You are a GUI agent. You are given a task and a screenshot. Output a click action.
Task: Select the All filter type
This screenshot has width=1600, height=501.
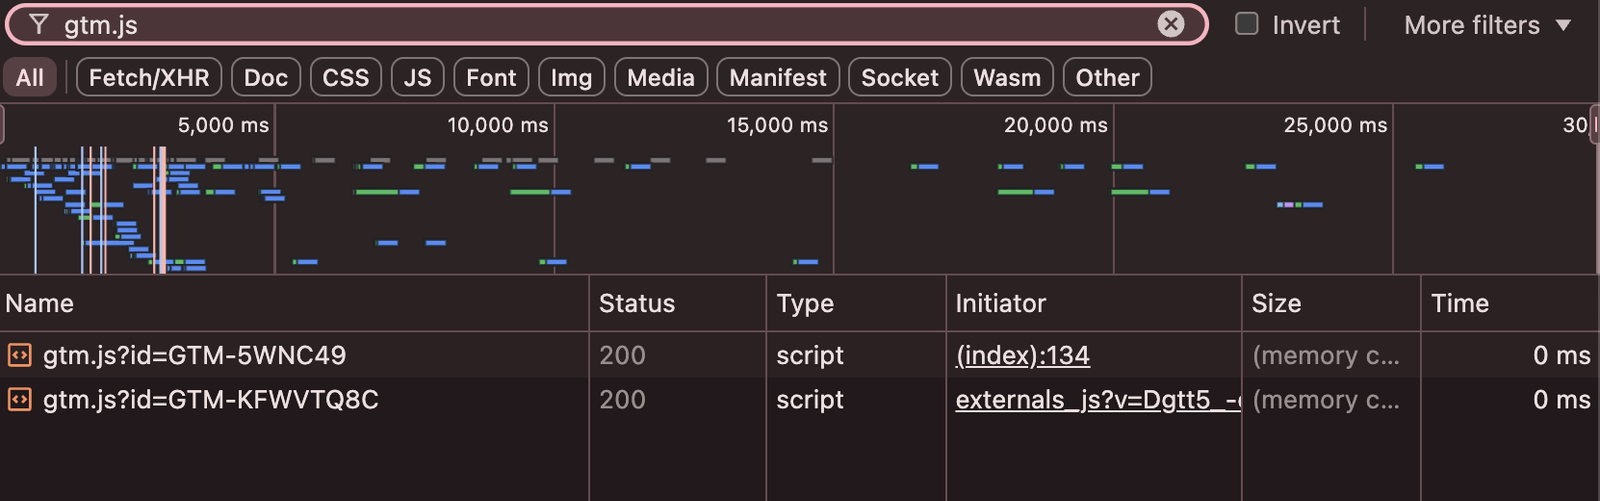pos(30,78)
